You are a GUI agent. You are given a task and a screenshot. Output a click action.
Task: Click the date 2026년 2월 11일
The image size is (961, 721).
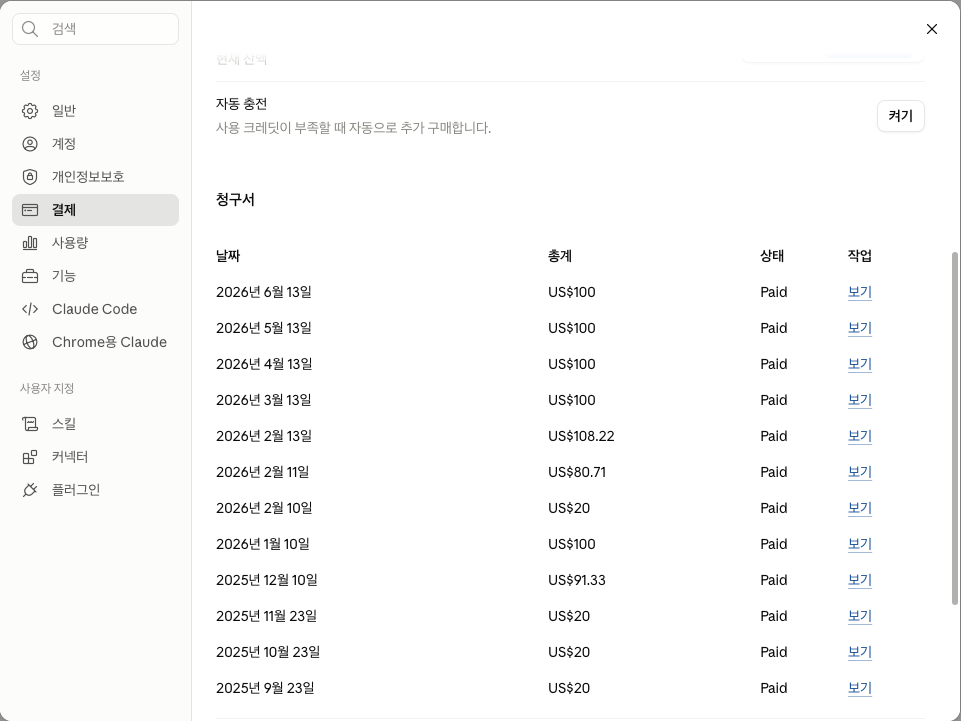(262, 472)
